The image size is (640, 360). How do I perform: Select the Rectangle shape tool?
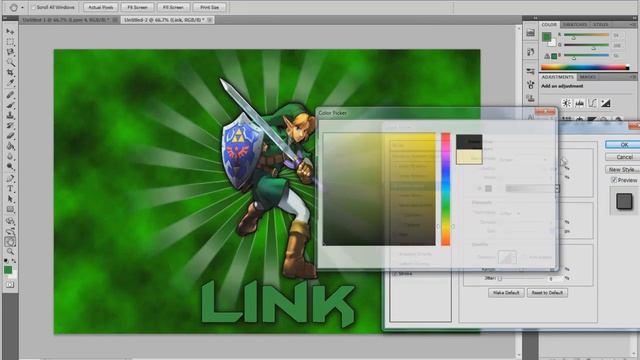(10, 209)
